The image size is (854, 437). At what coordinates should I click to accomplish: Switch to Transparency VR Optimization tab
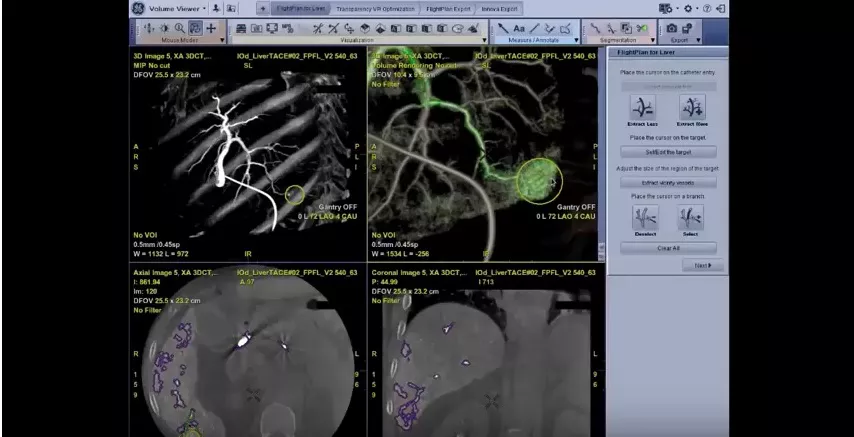[x=375, y=9]
